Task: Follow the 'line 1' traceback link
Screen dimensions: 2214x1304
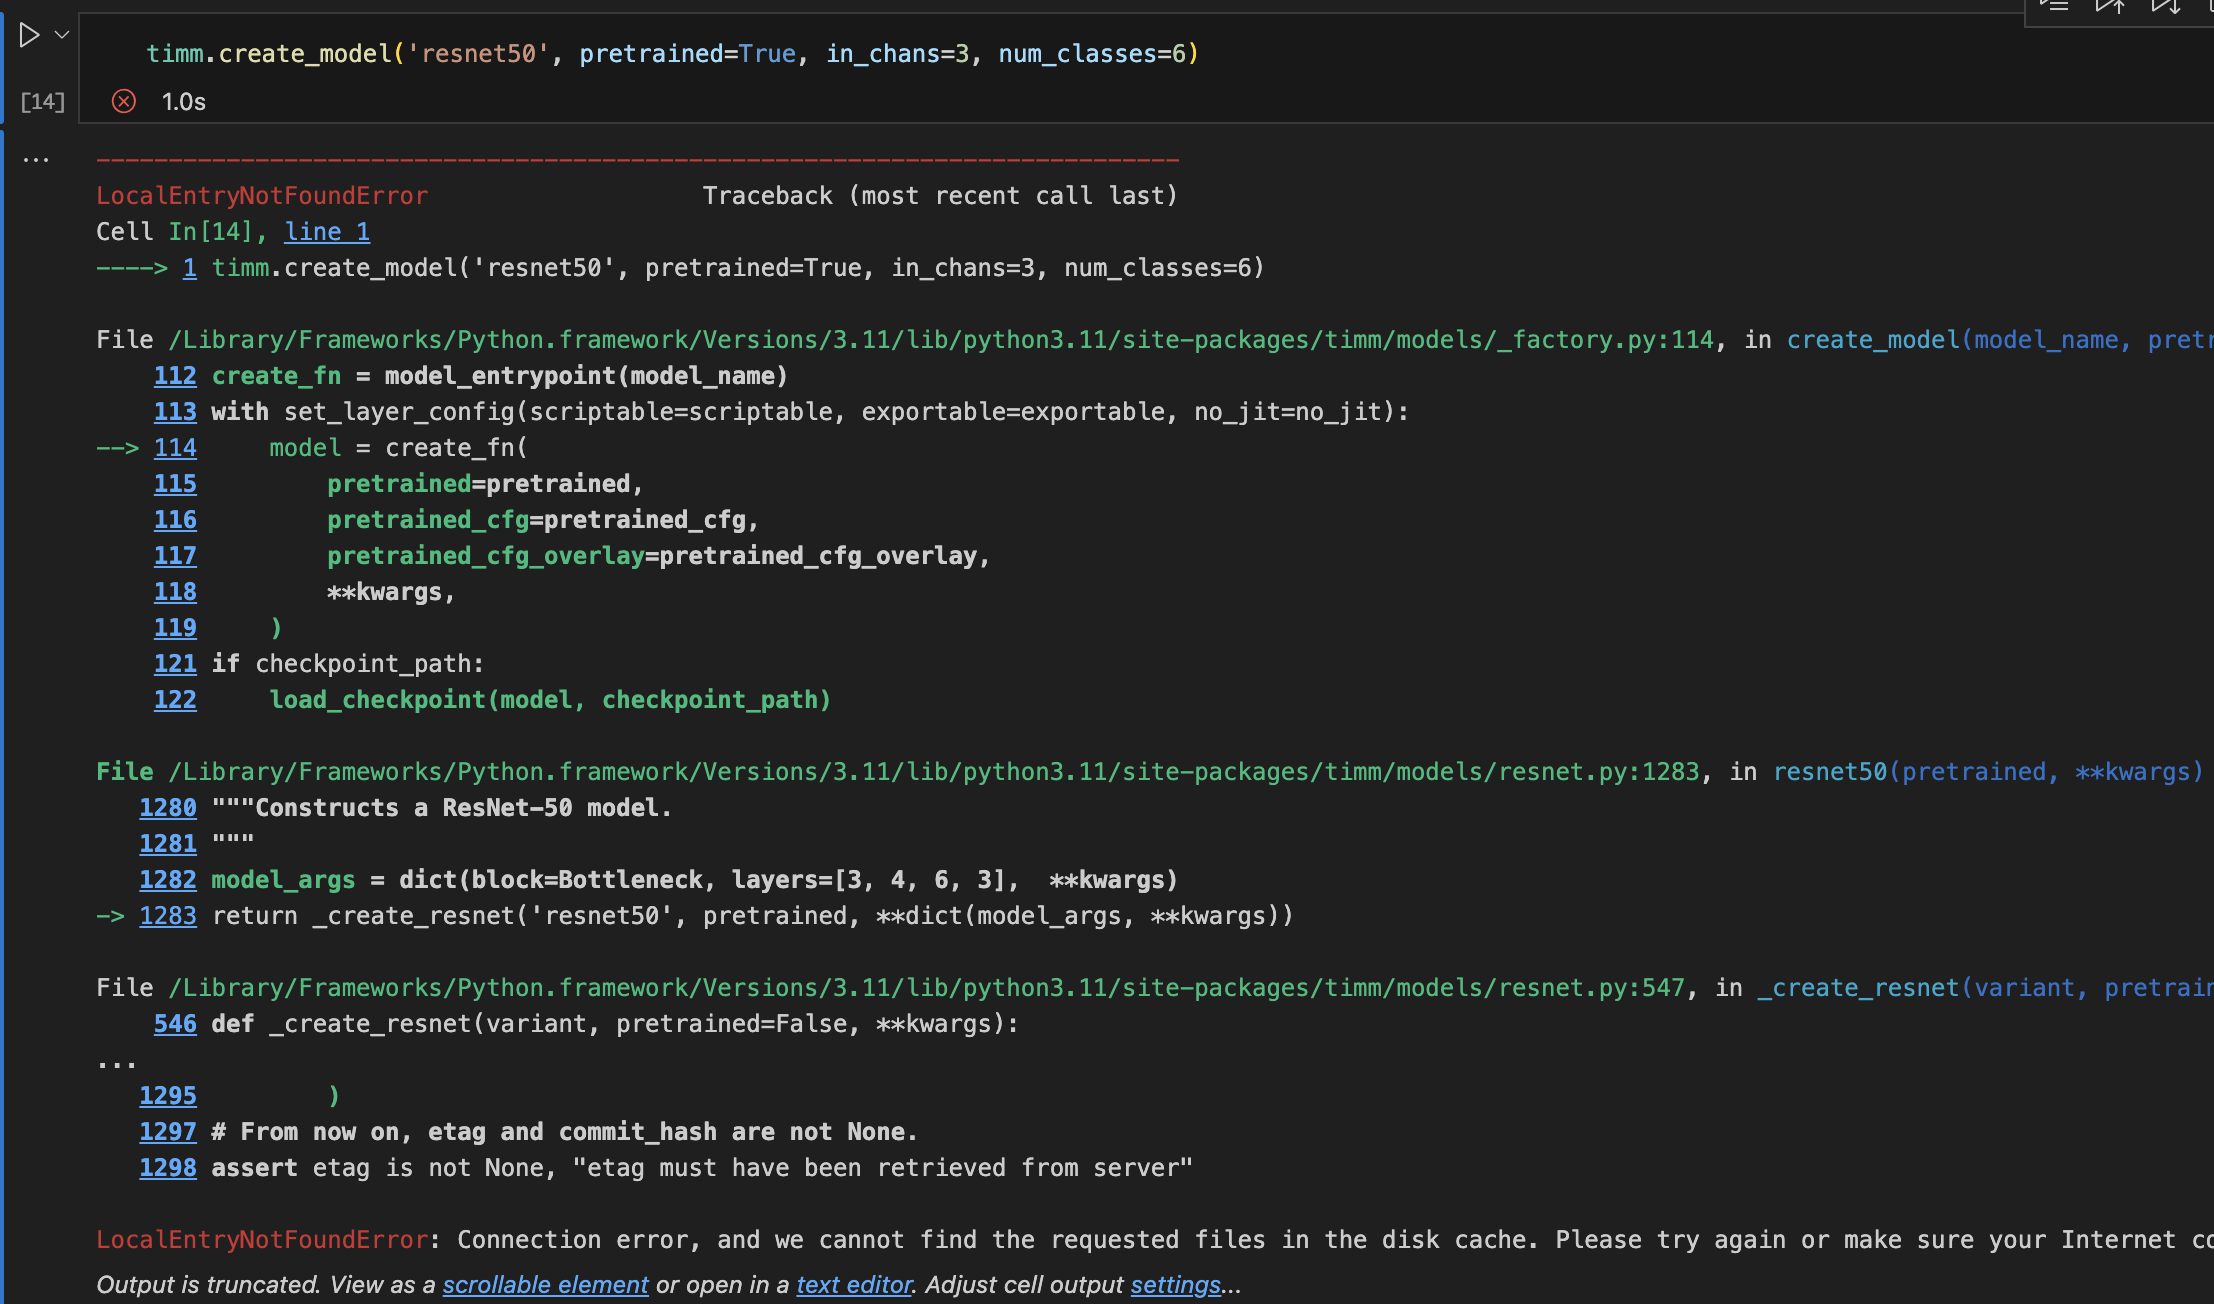Action: coord(327,232)
